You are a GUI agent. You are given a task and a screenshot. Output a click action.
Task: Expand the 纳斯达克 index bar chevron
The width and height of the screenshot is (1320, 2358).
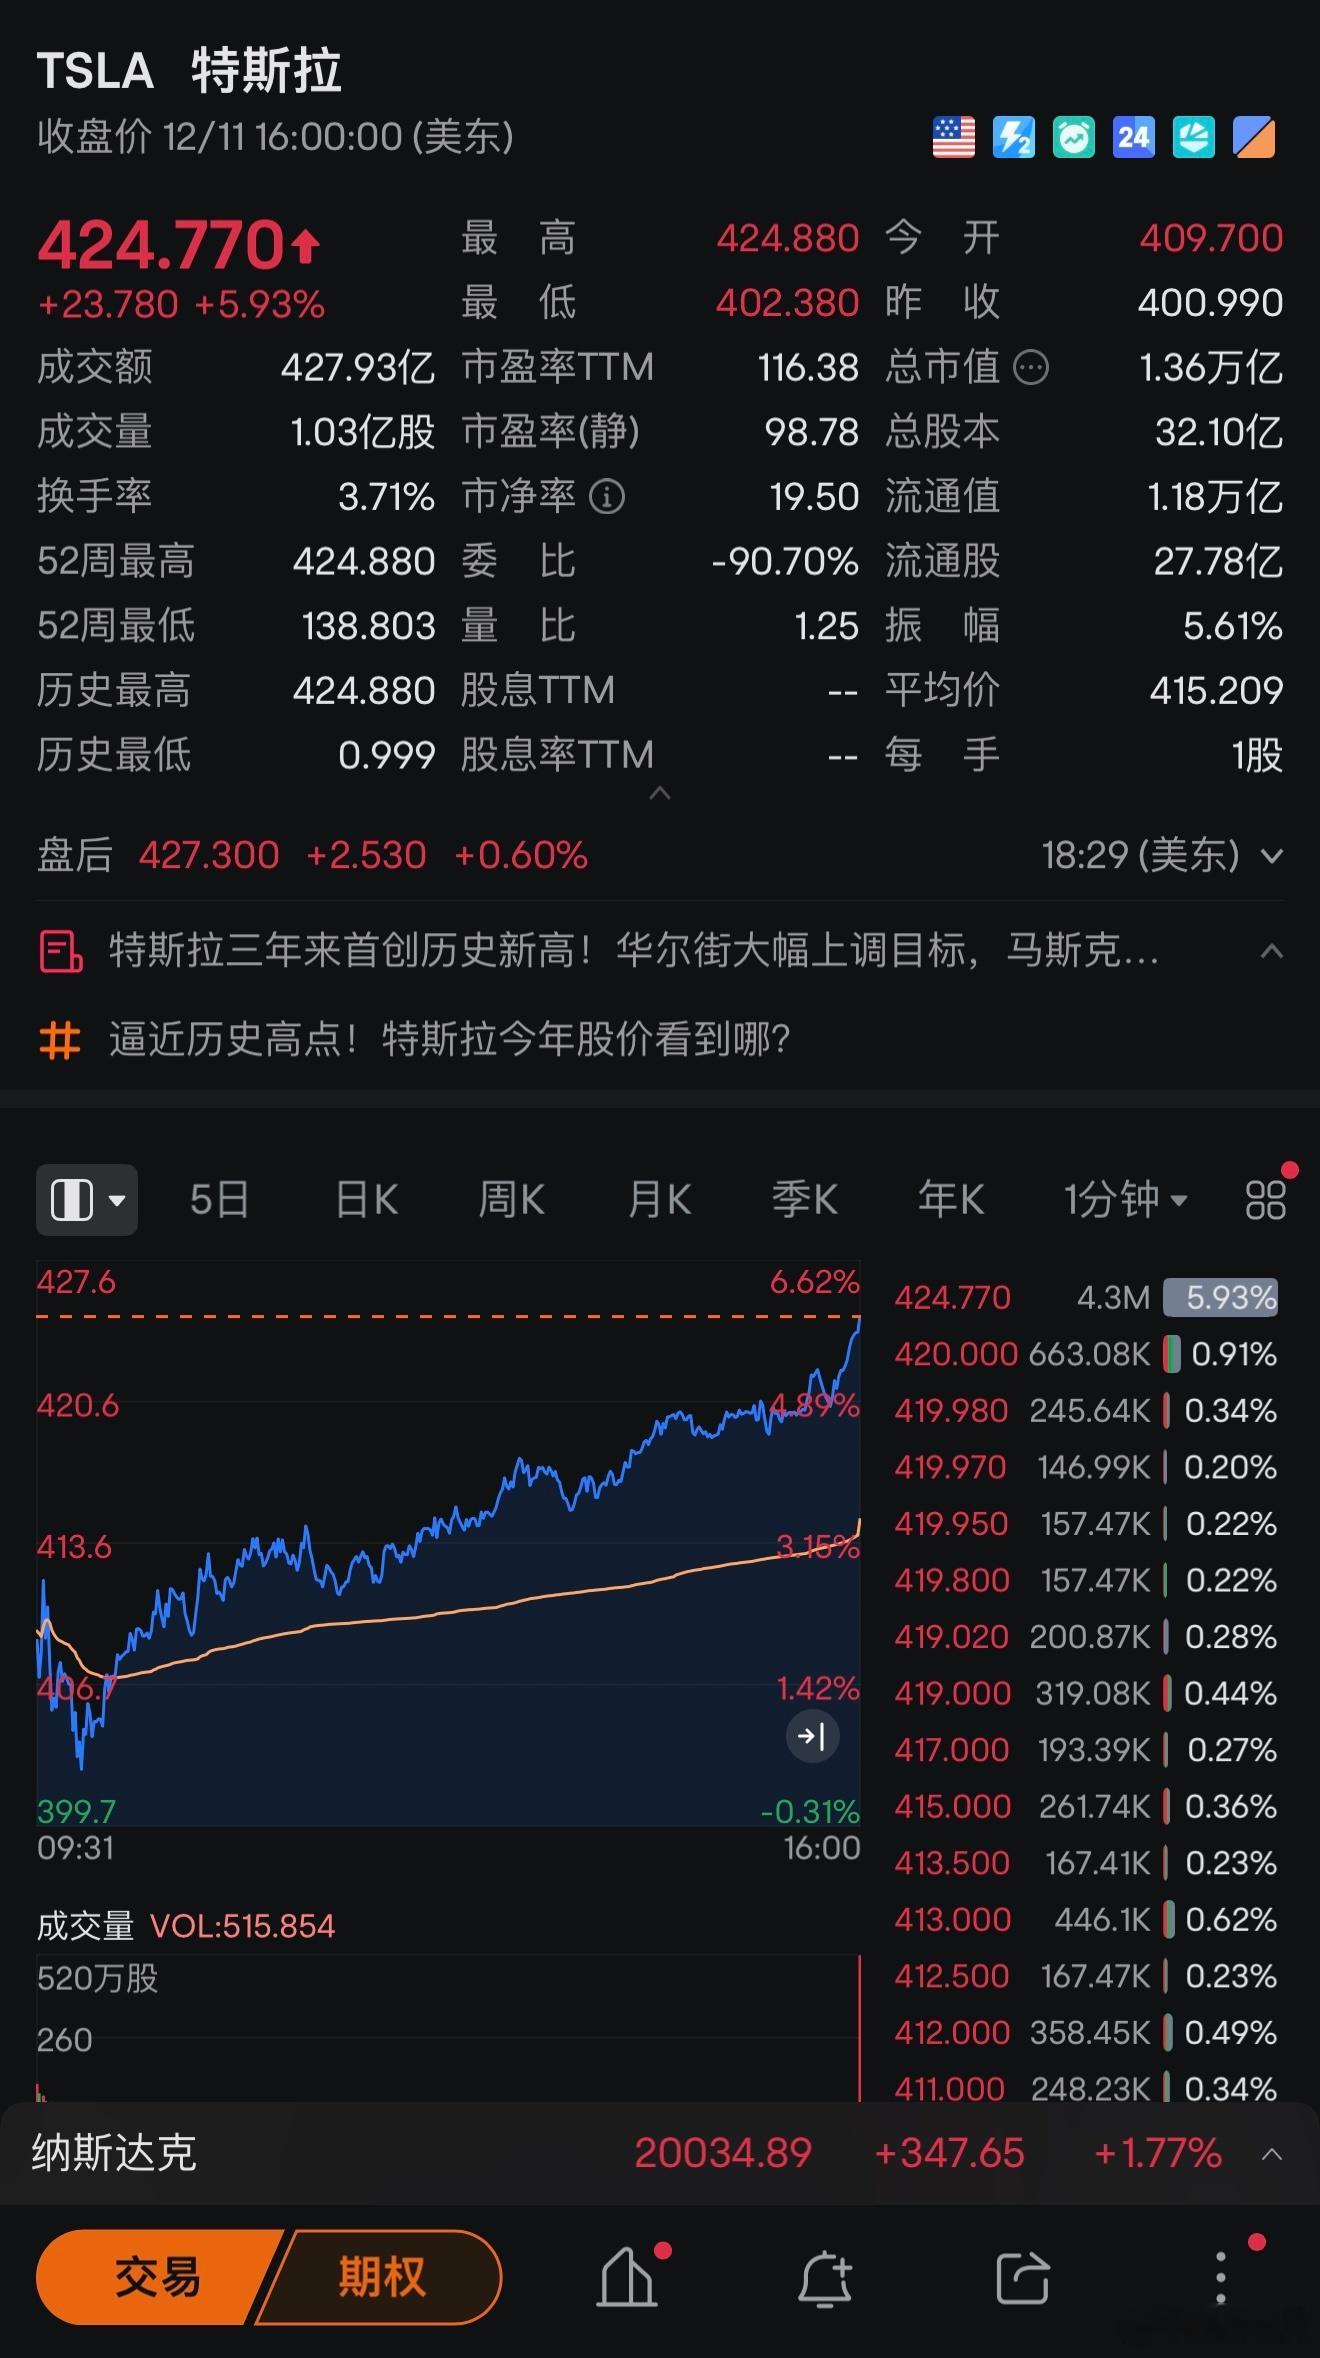[1272, 2153]
